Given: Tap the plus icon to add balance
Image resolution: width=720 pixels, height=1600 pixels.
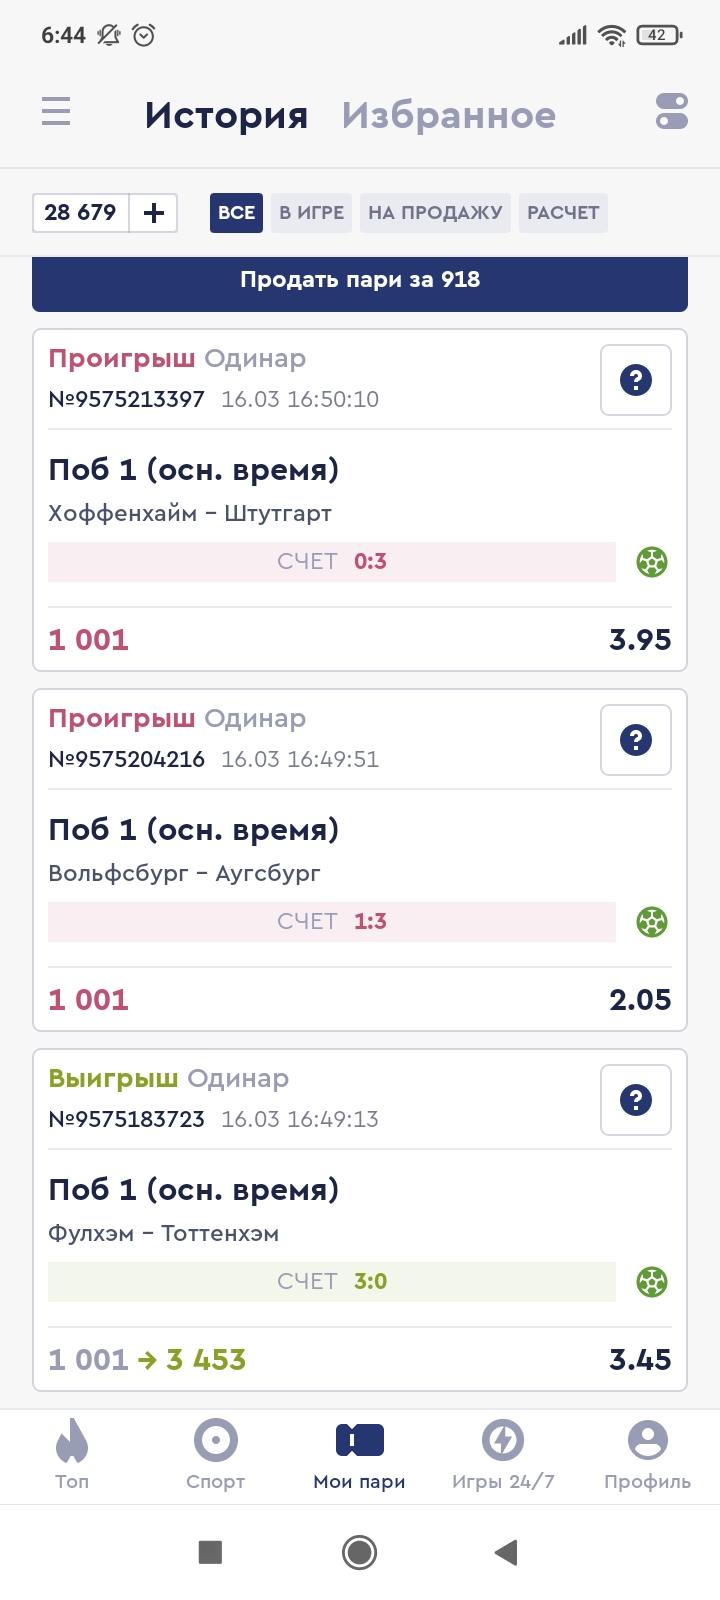Looking at the screenshot, I should [x=154, y=213].
